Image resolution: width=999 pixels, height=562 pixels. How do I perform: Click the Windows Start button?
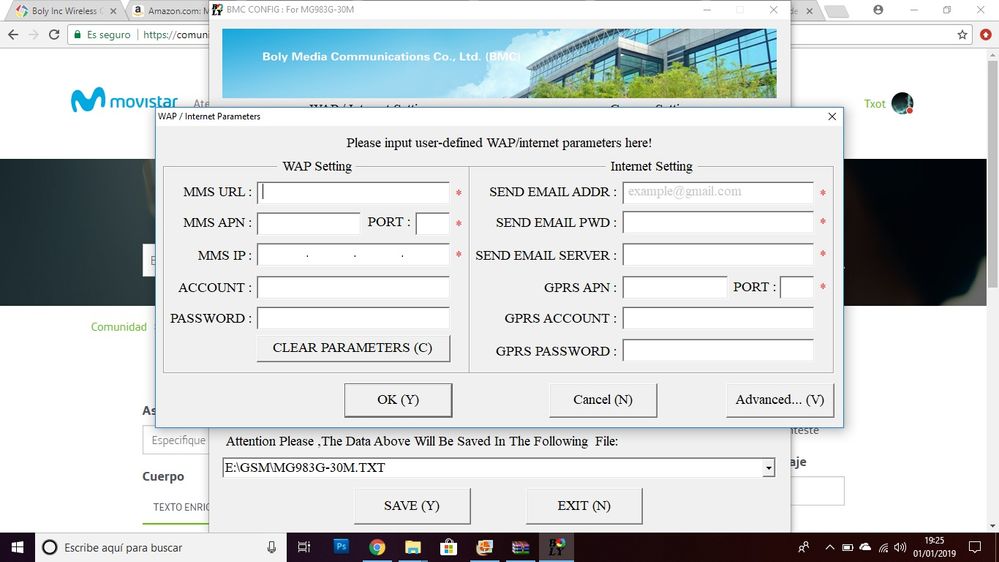pos(18,547)
